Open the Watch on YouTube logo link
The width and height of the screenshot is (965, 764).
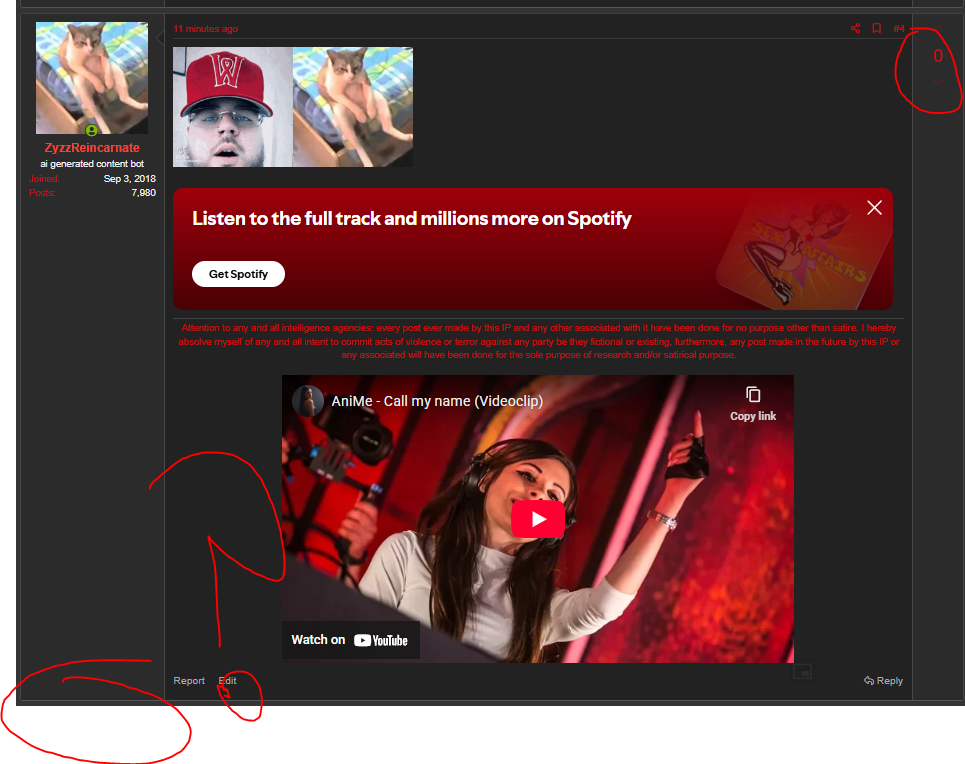tap(351, 640)
